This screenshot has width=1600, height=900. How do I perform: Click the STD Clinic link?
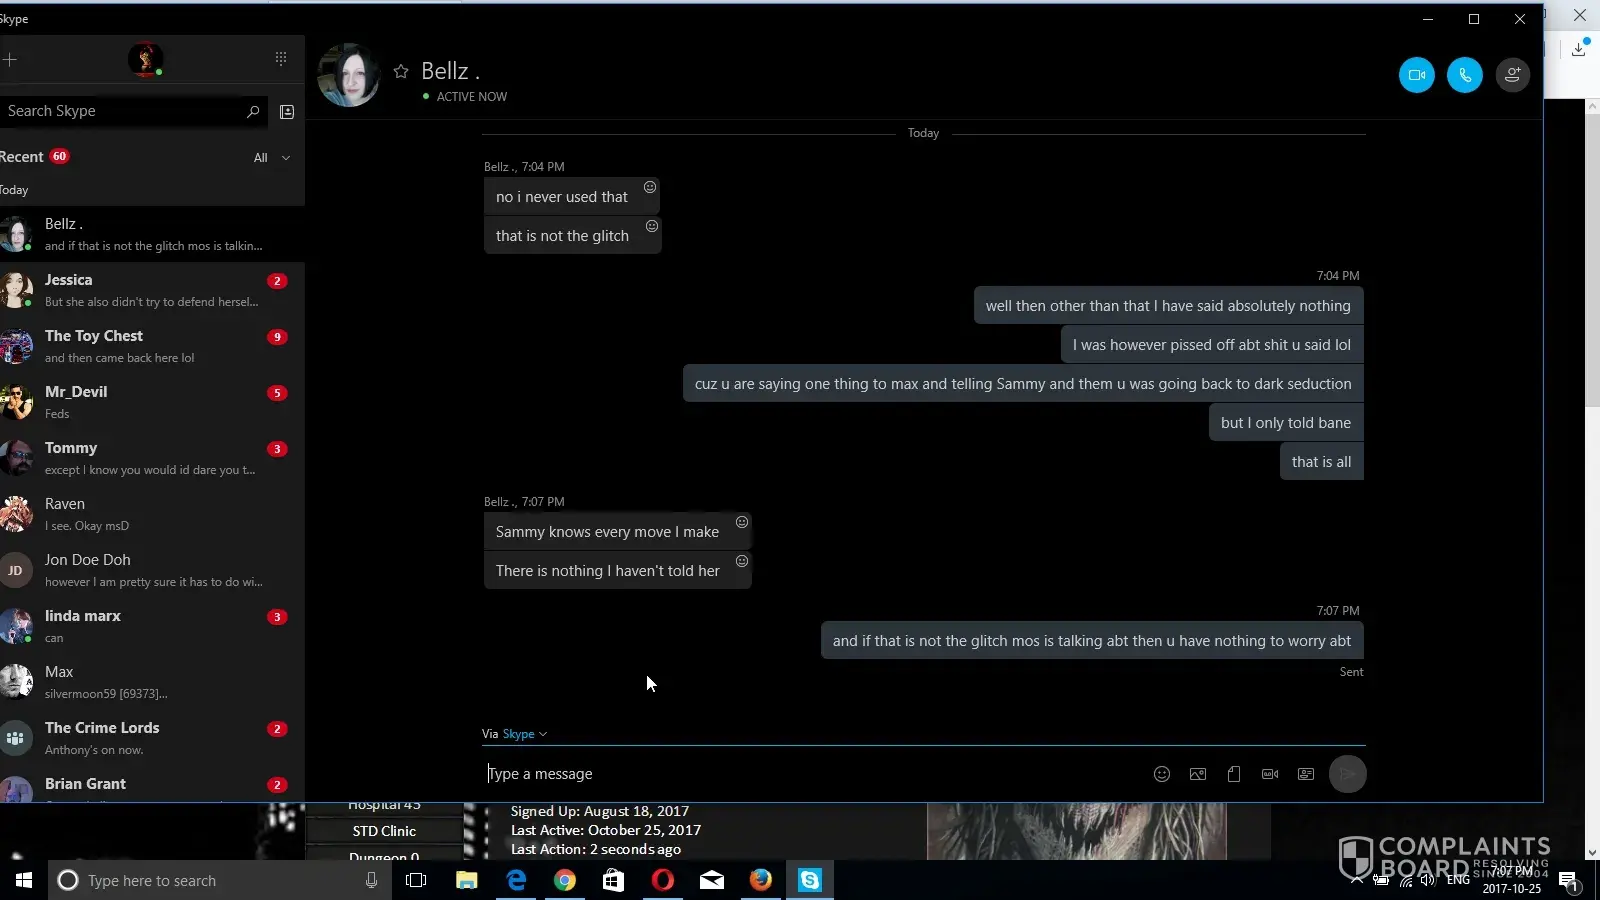(x=384, y=831)
